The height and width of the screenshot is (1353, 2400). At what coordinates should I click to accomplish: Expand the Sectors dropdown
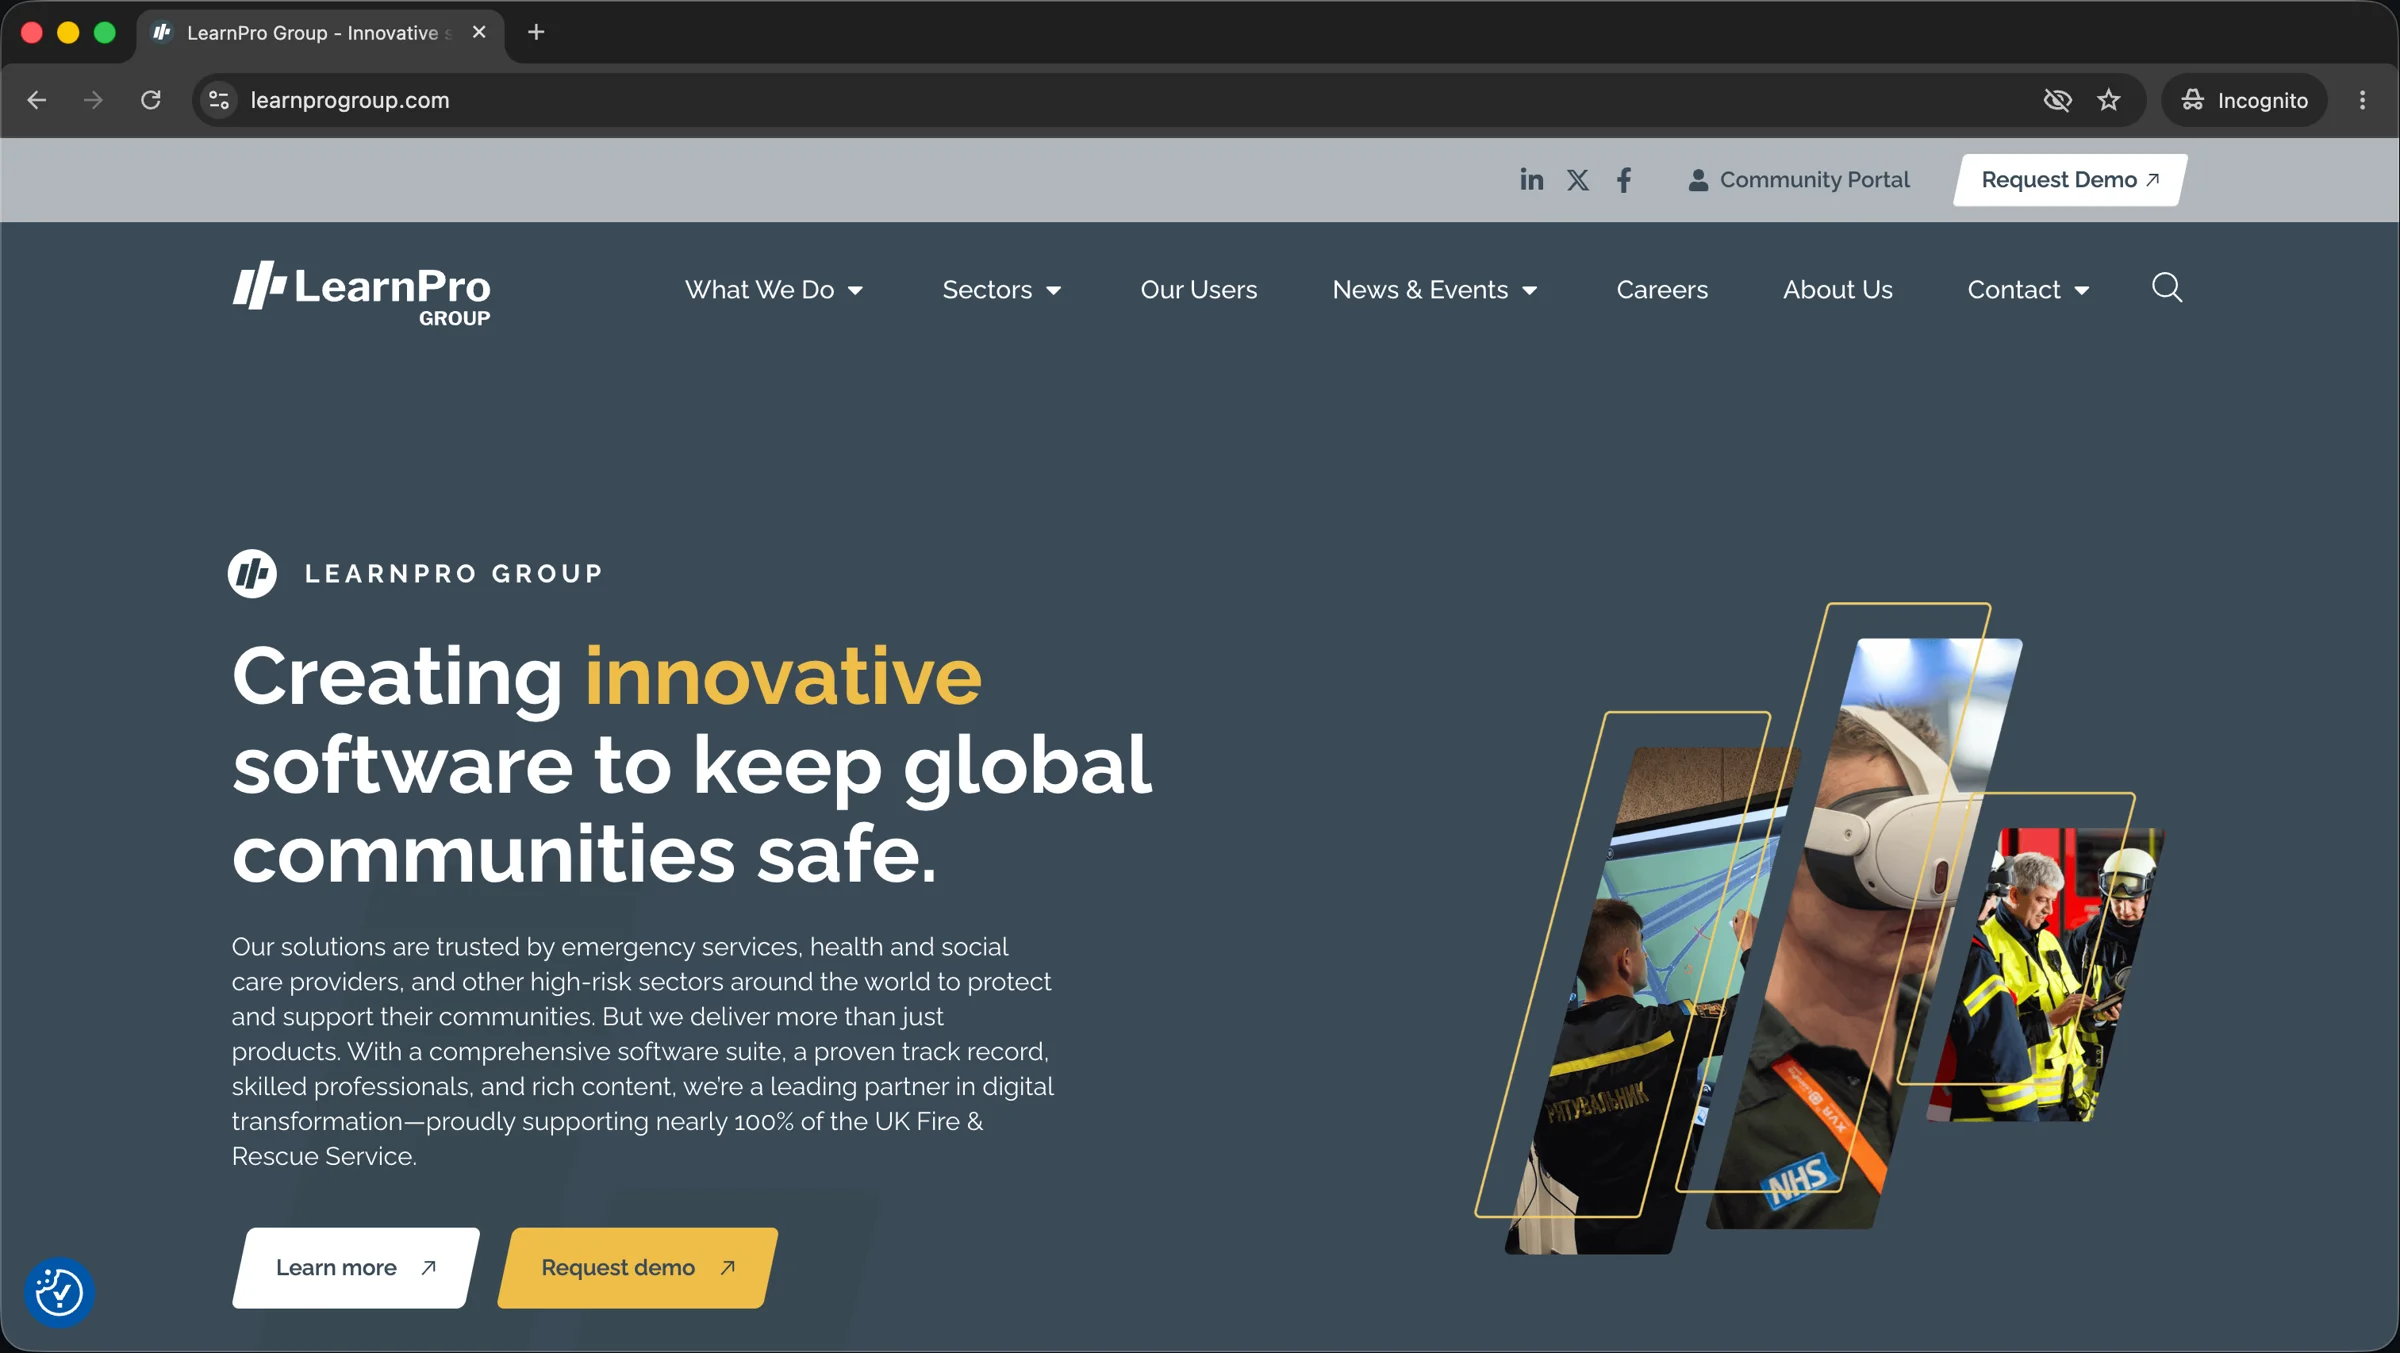[1001, 290]
